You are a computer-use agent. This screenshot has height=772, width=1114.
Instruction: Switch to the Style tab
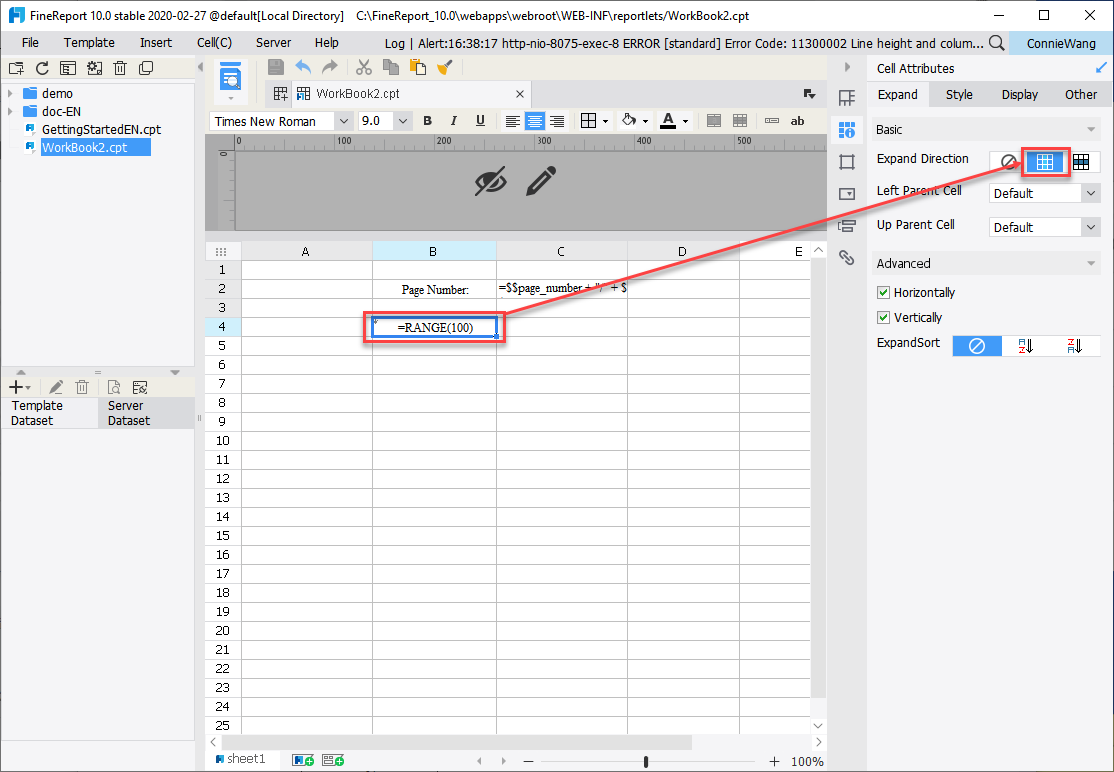pyautogui.click(x=959, y=94)
